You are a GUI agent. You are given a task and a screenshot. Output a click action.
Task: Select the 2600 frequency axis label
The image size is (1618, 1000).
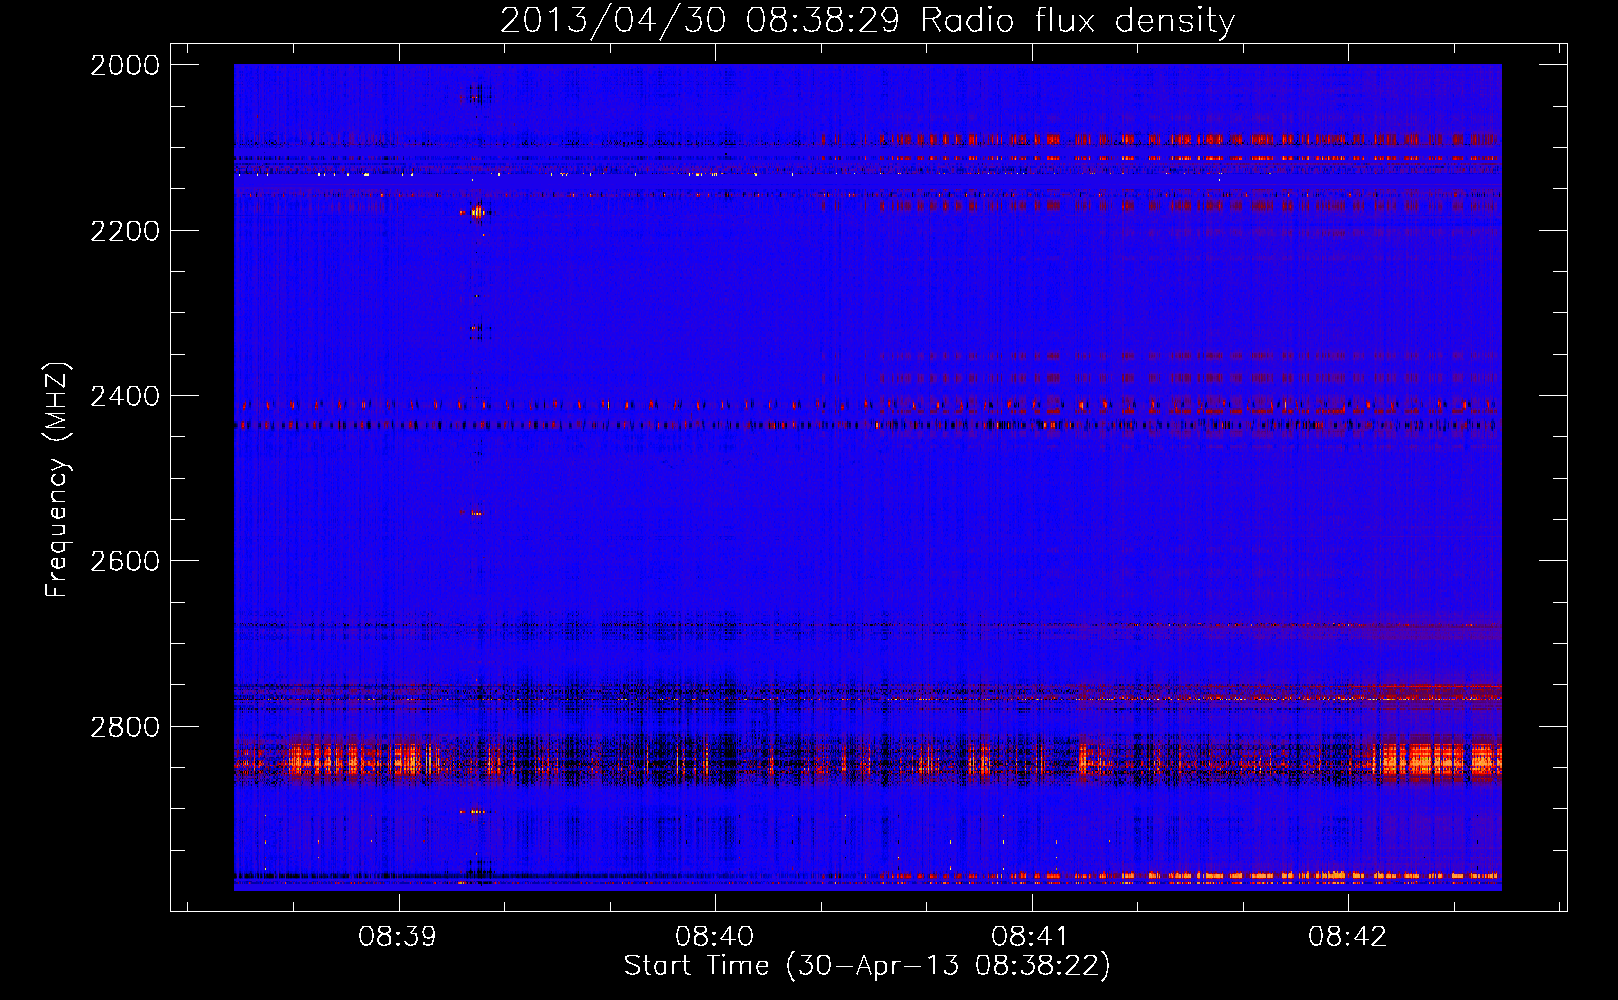125,561
